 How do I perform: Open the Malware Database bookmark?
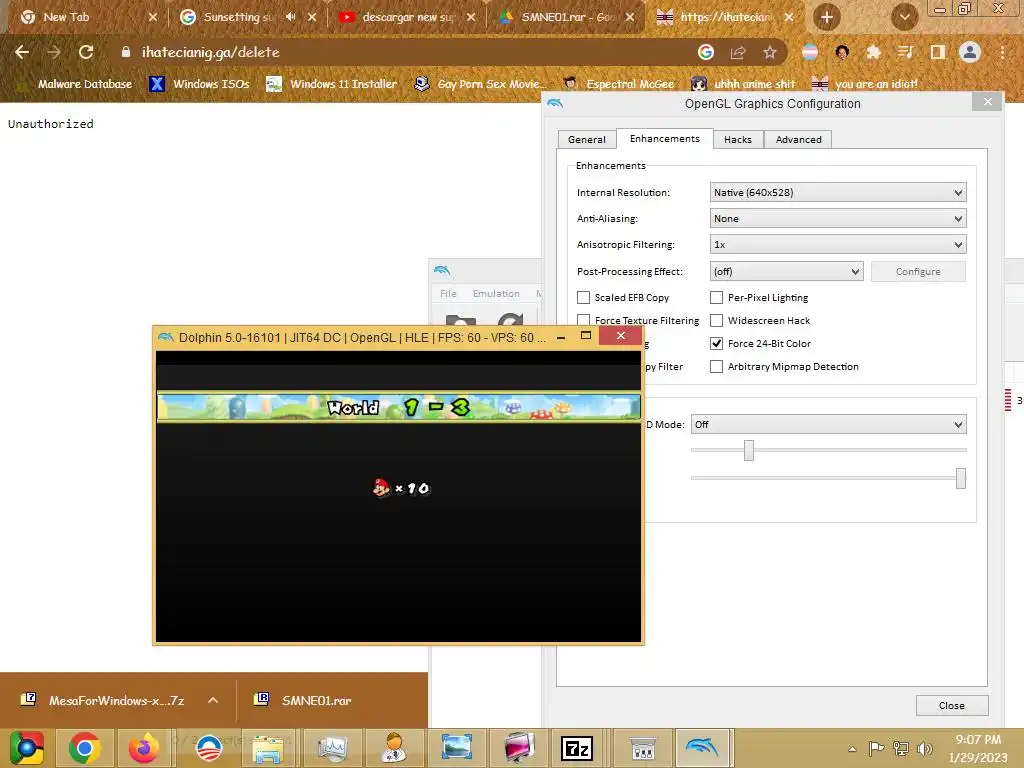[x=76, y=84]
